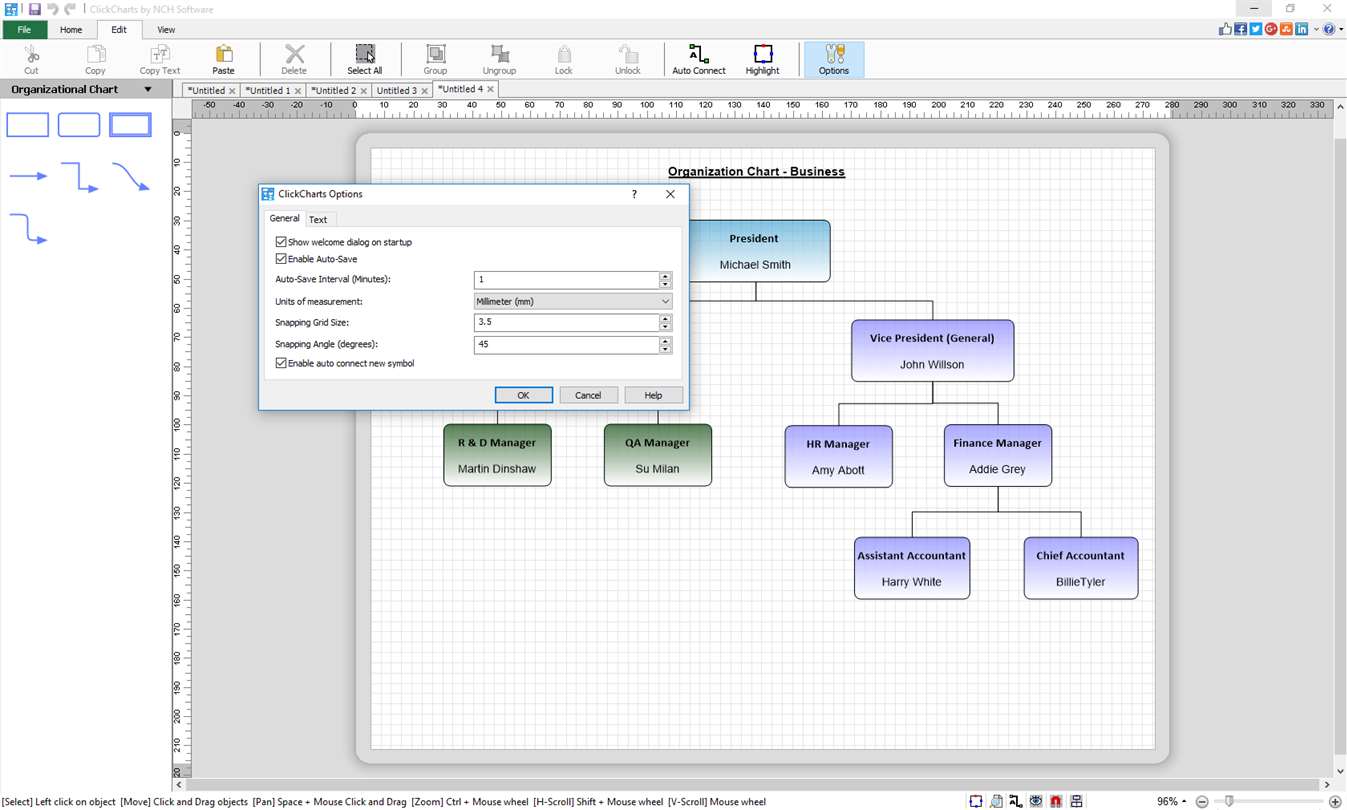Click the eye icon in status bar
Screen dimensions: 1347x810
[x=1036, y=801]
